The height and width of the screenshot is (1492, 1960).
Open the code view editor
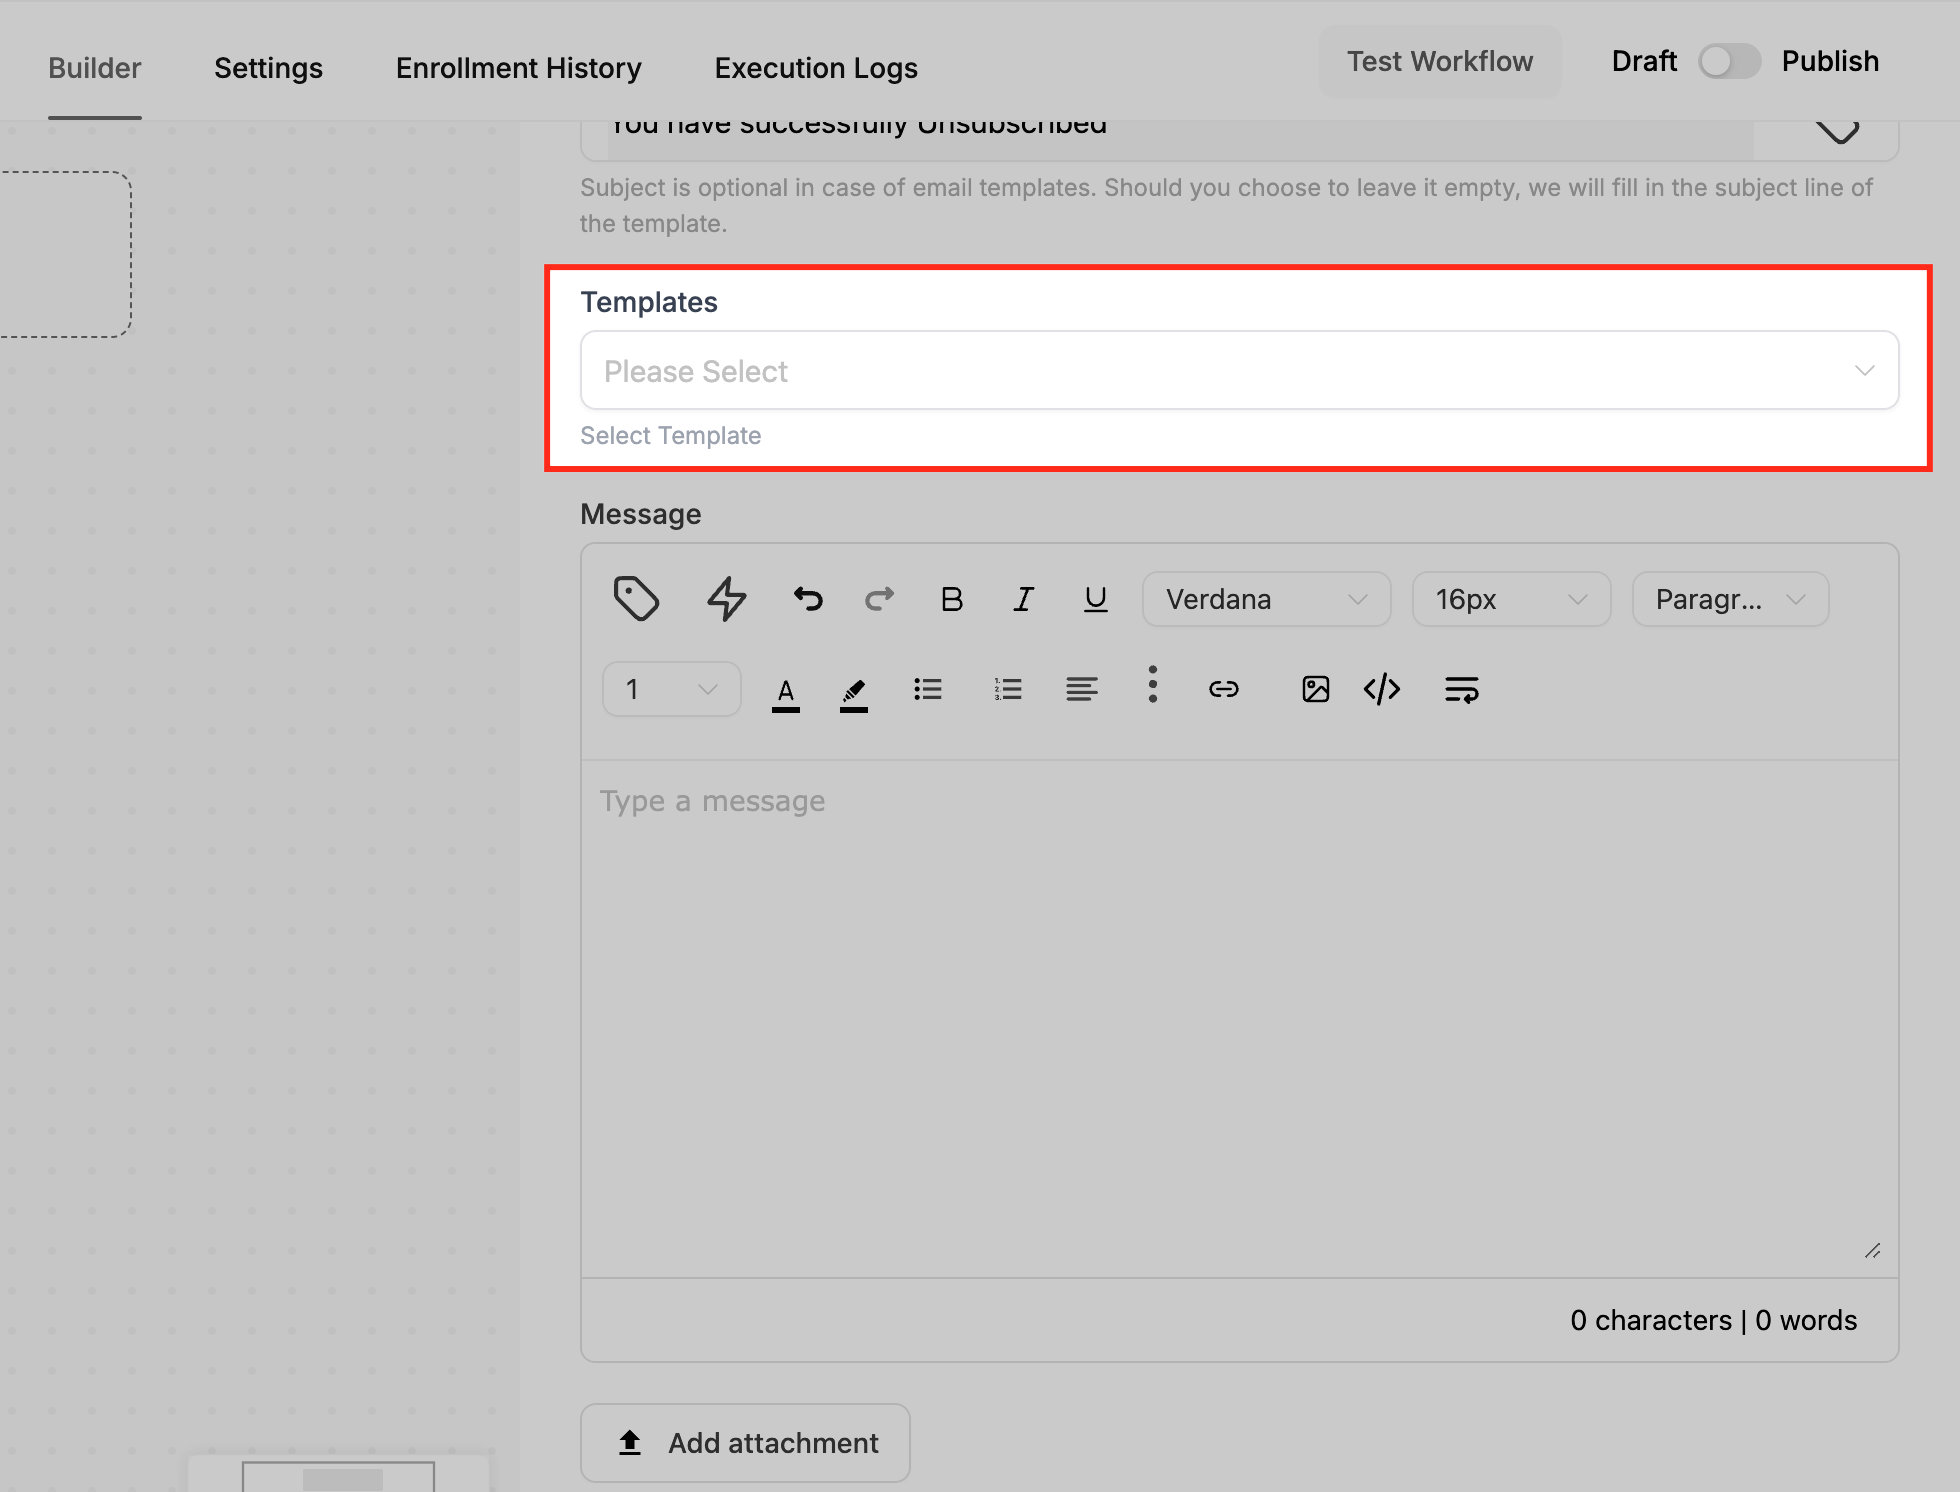pyautogui.click(x=1381, y=689)
